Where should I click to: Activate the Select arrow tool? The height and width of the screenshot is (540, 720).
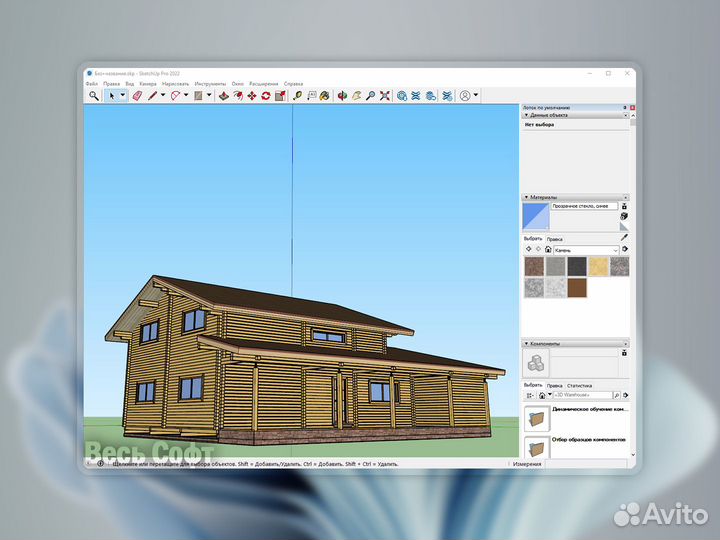click(x=112, y=96)
